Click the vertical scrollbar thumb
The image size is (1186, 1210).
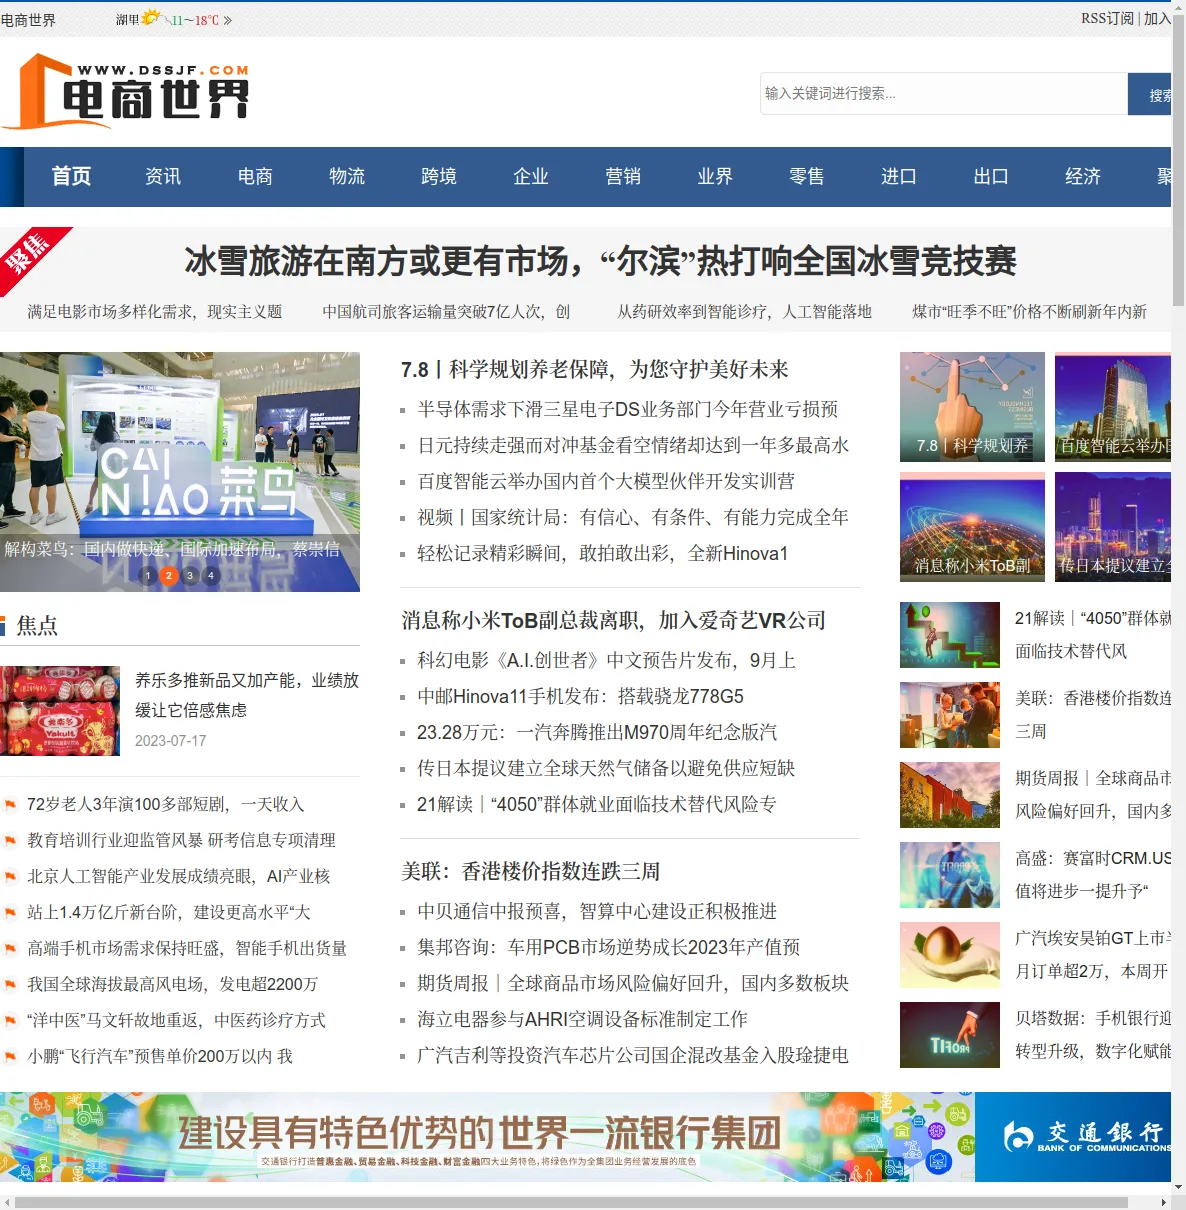(x=1178, y=160)
